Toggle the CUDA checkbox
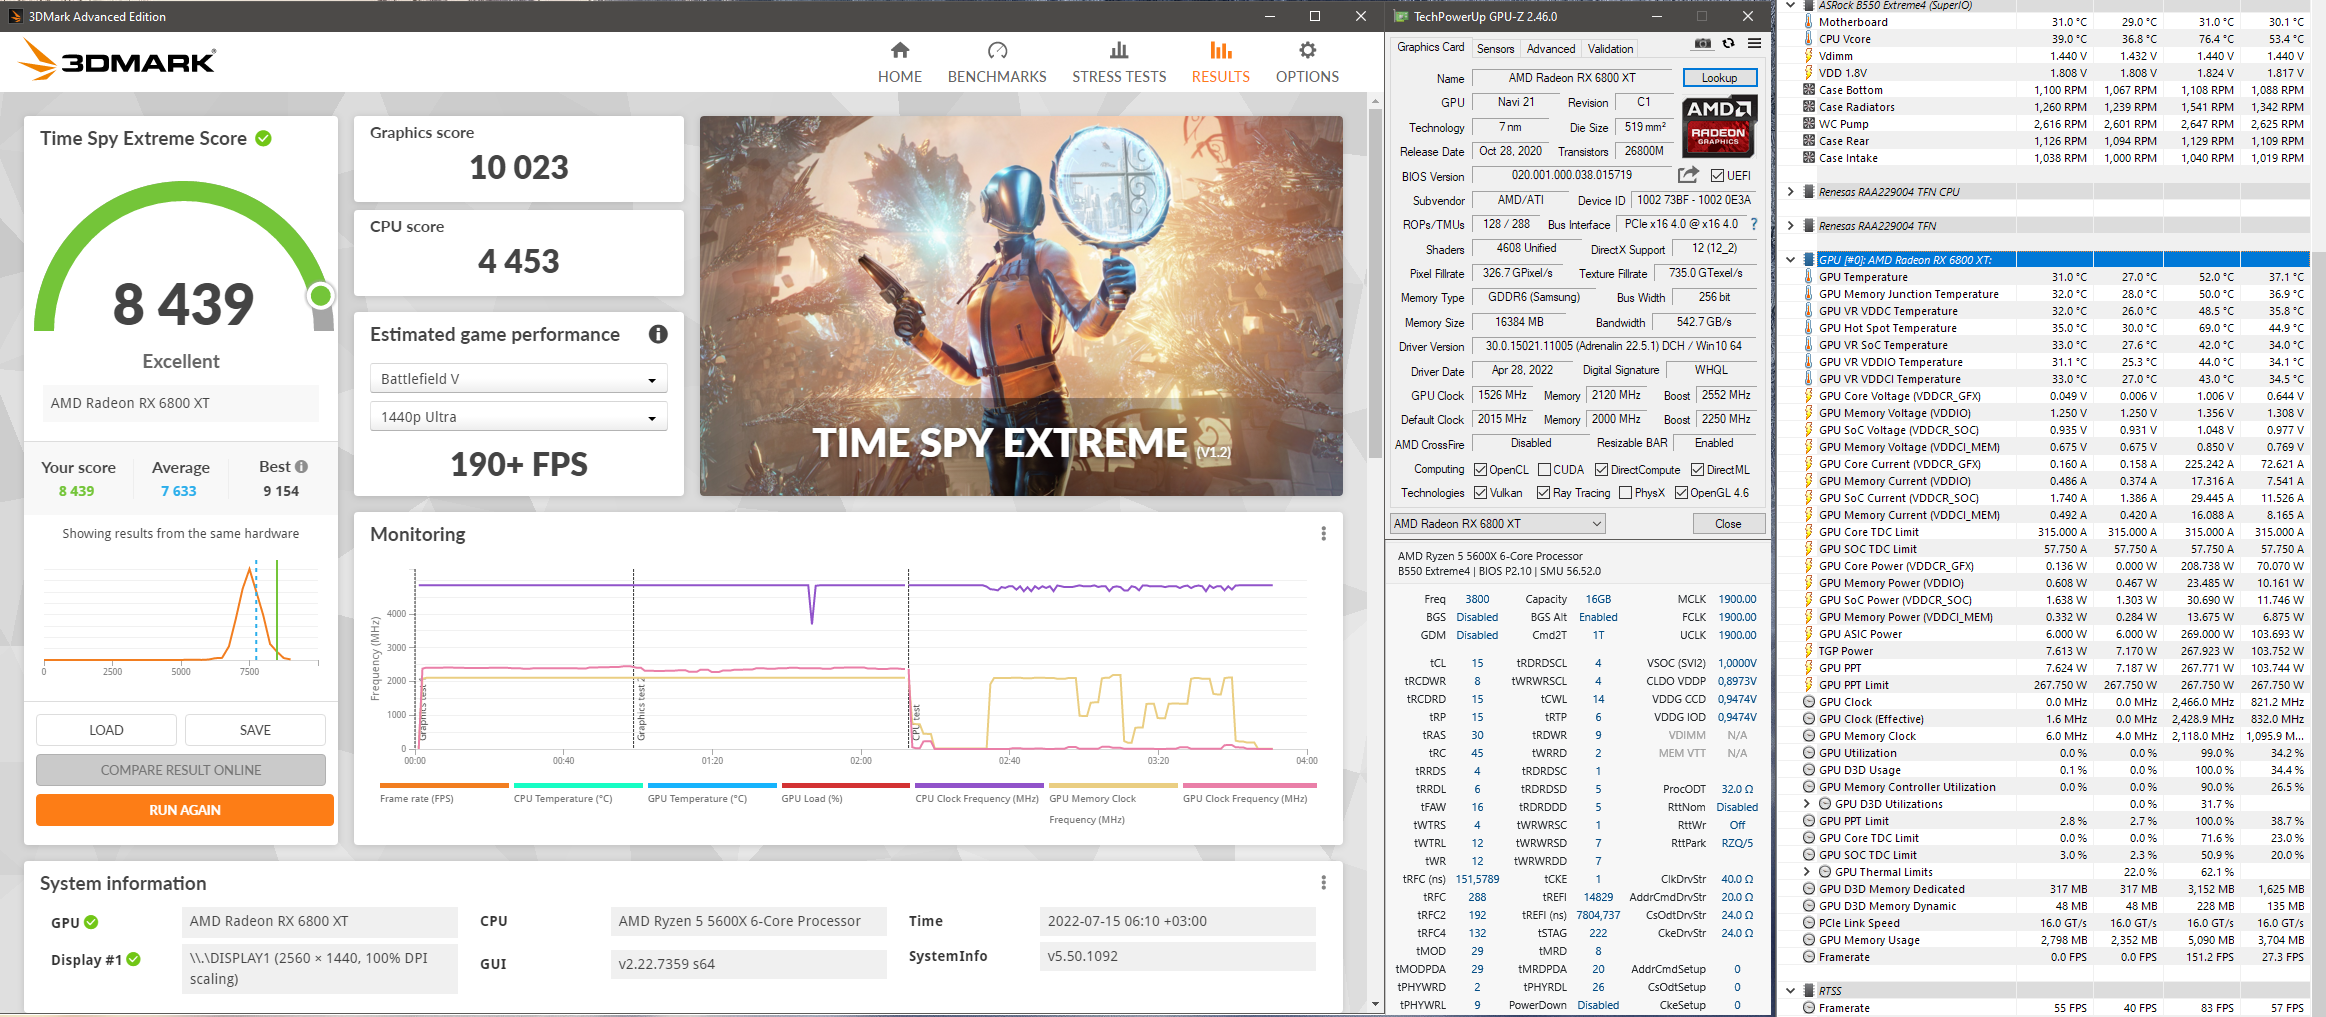The image size is (2326, 1017). (1544, 470)
